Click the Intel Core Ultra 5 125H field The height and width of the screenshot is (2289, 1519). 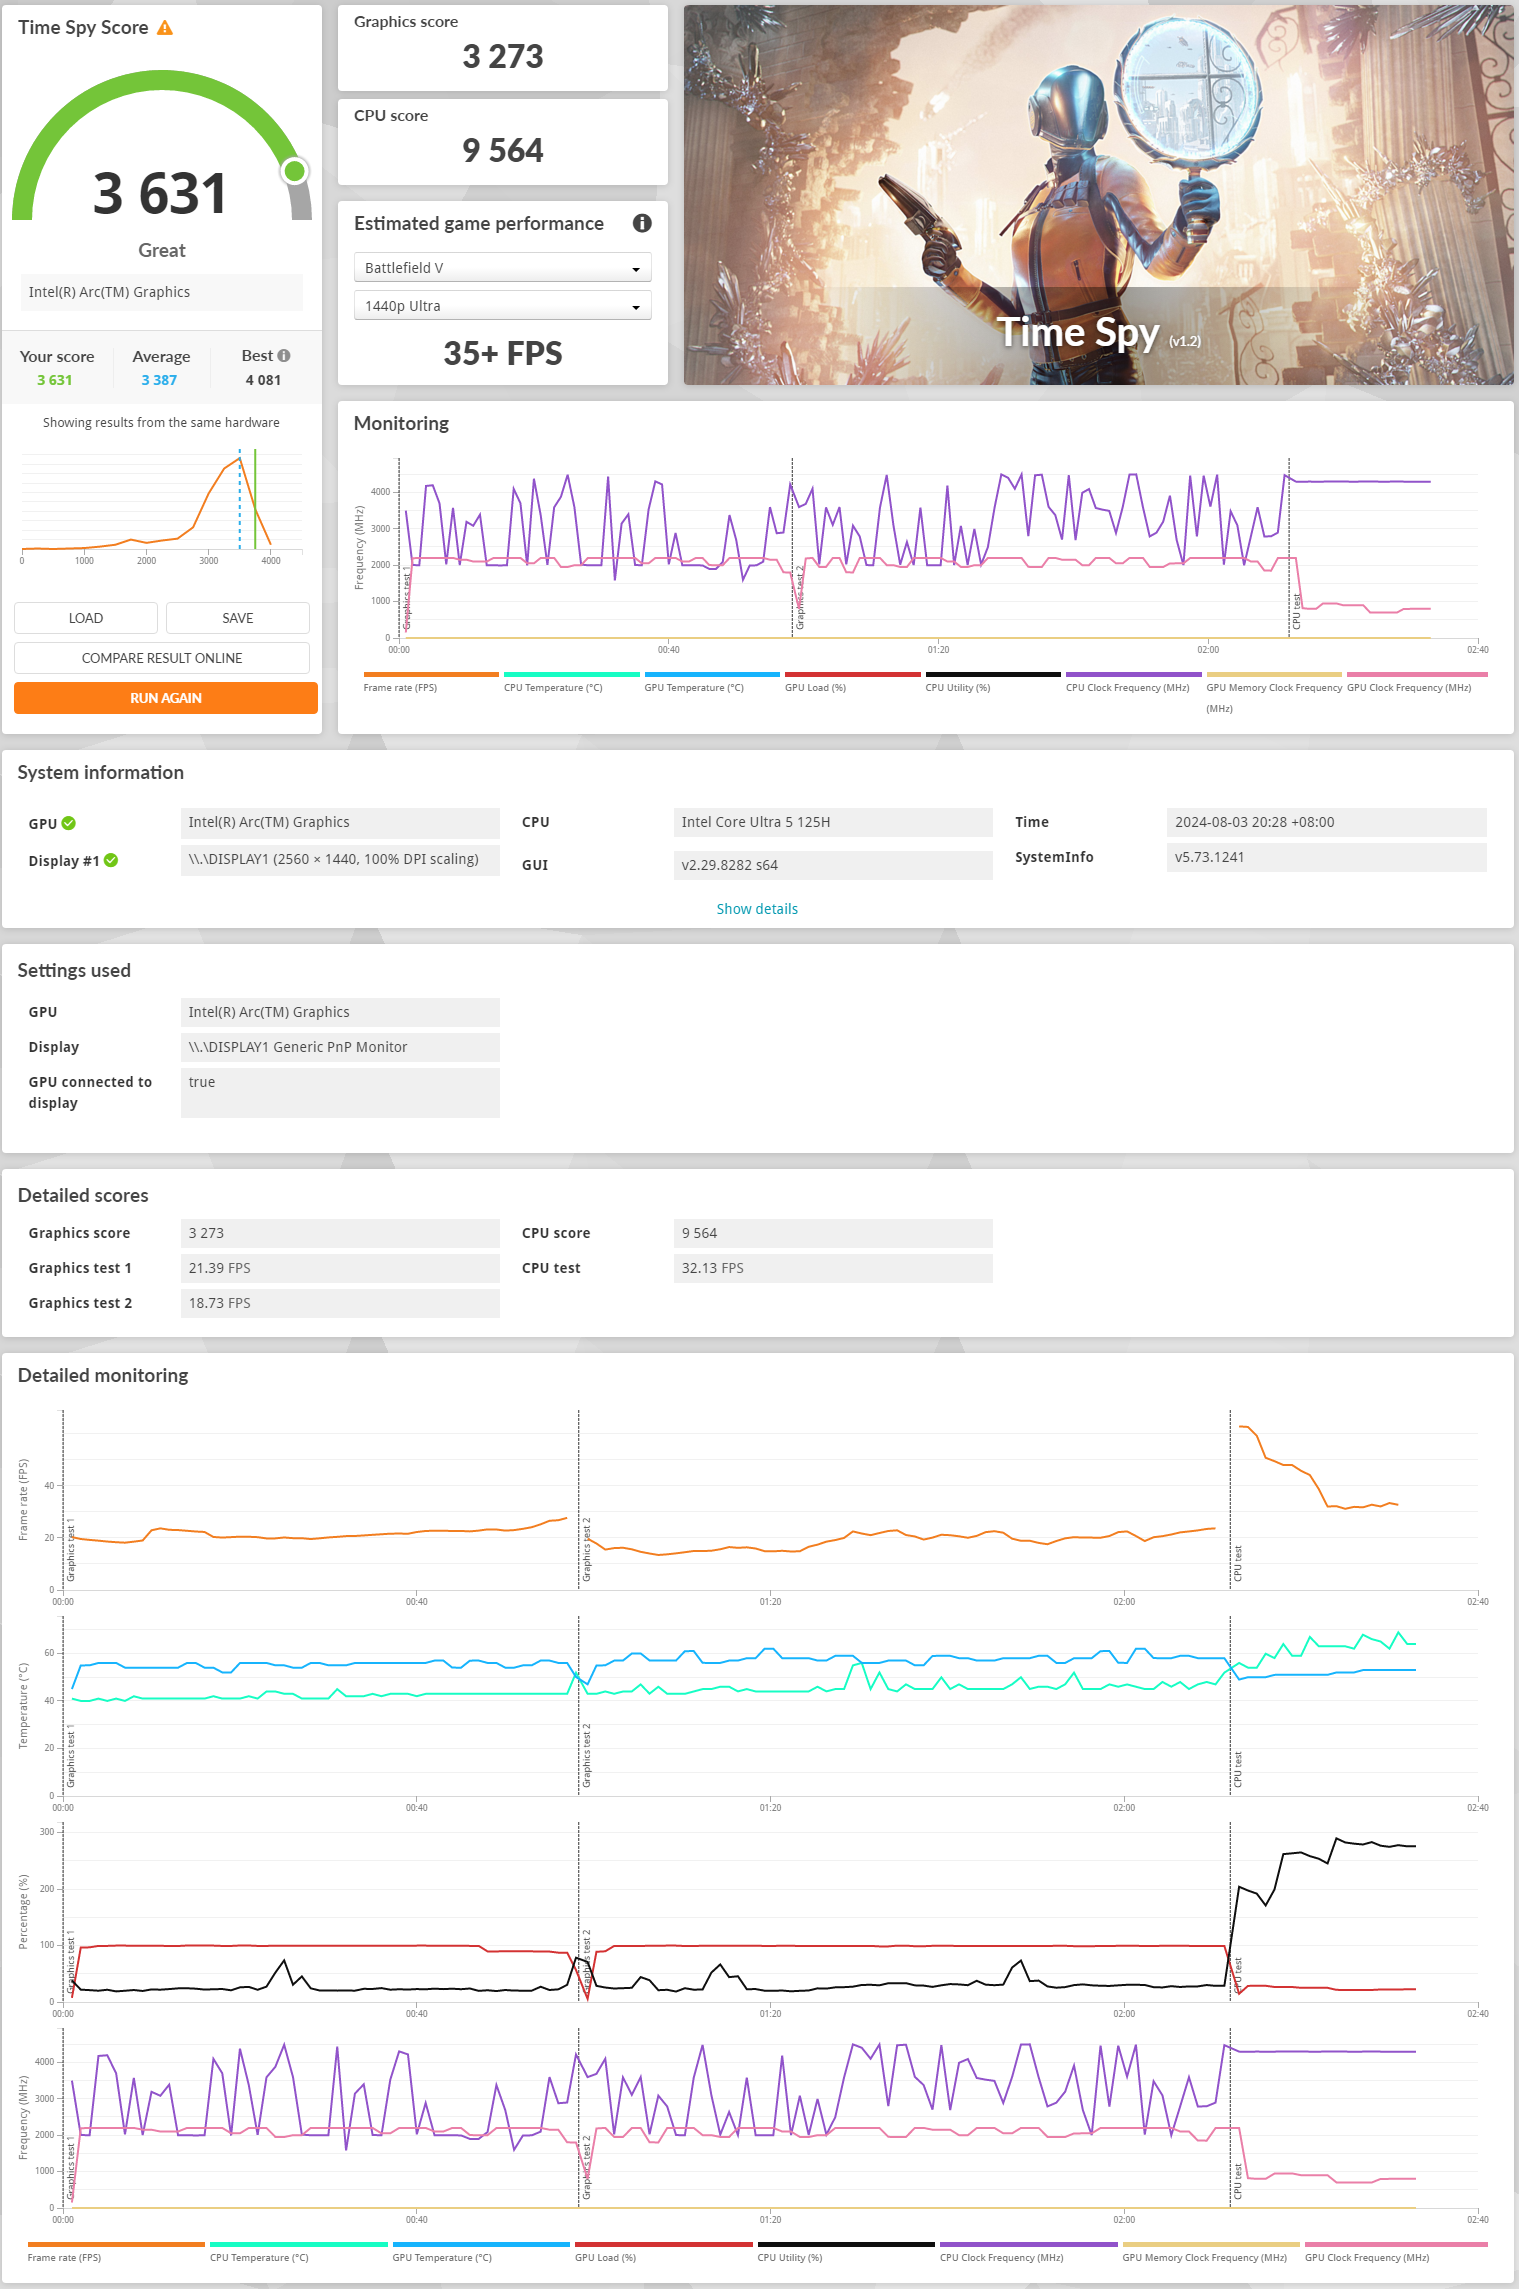tap(833, 823)
